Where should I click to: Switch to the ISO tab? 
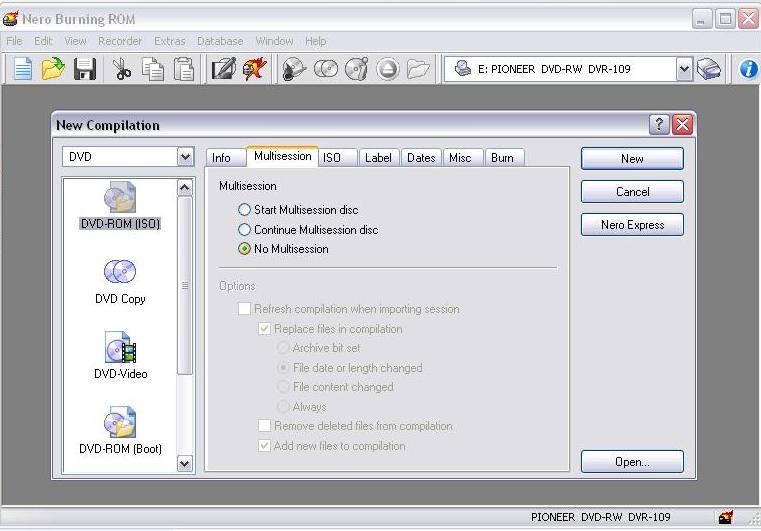click(338, 158)
